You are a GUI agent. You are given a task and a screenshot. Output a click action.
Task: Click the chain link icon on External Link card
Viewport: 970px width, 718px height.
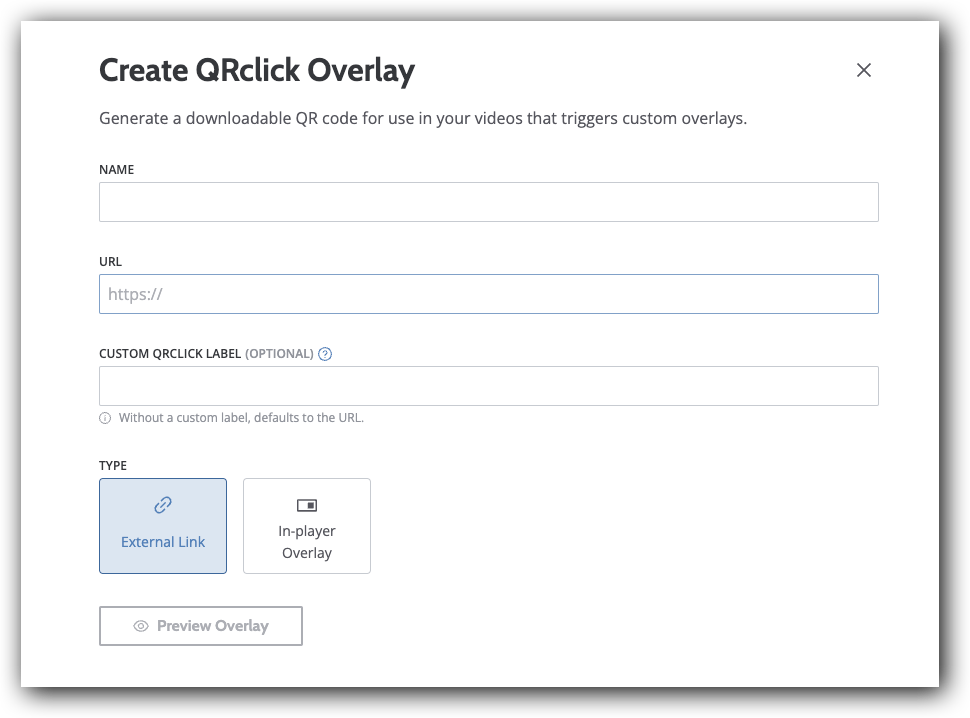pos(163,505)
